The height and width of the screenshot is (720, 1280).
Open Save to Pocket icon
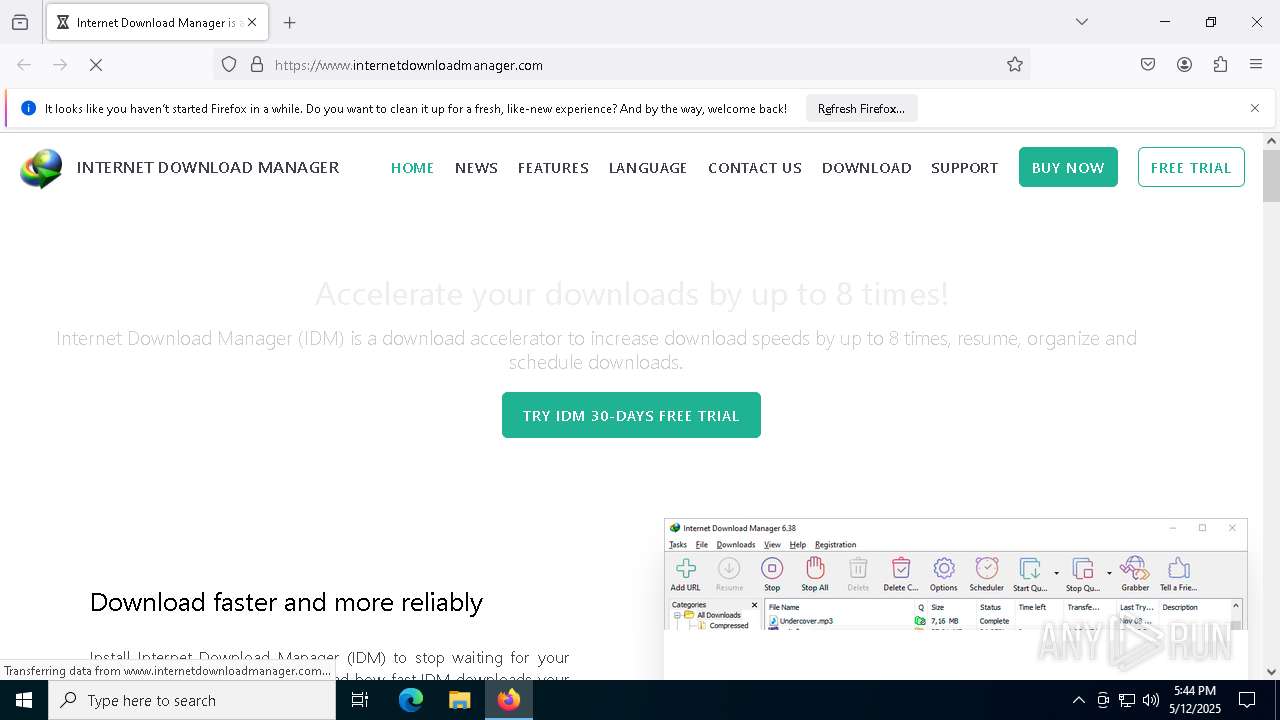[1148, 65]
